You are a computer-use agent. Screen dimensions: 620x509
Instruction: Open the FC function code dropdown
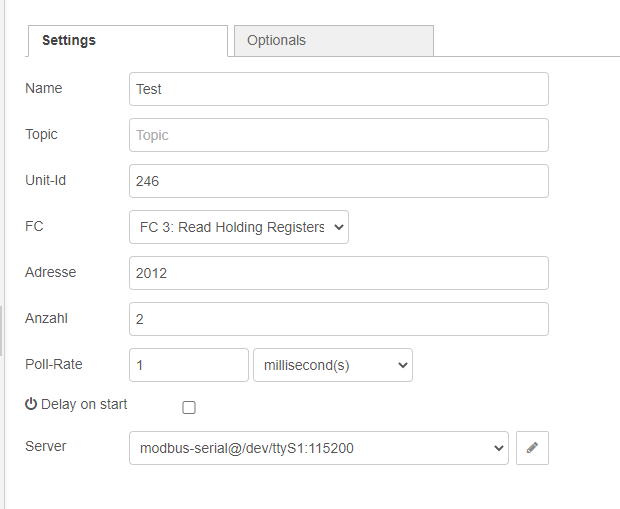click(x=238, y=227)
